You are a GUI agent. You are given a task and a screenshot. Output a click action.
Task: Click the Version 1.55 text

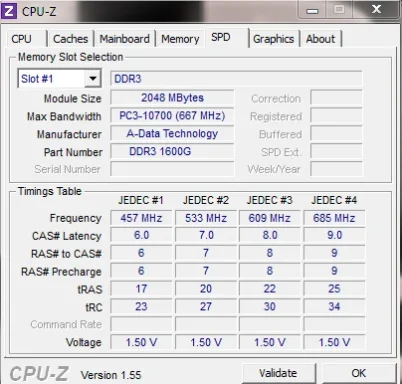111,375
